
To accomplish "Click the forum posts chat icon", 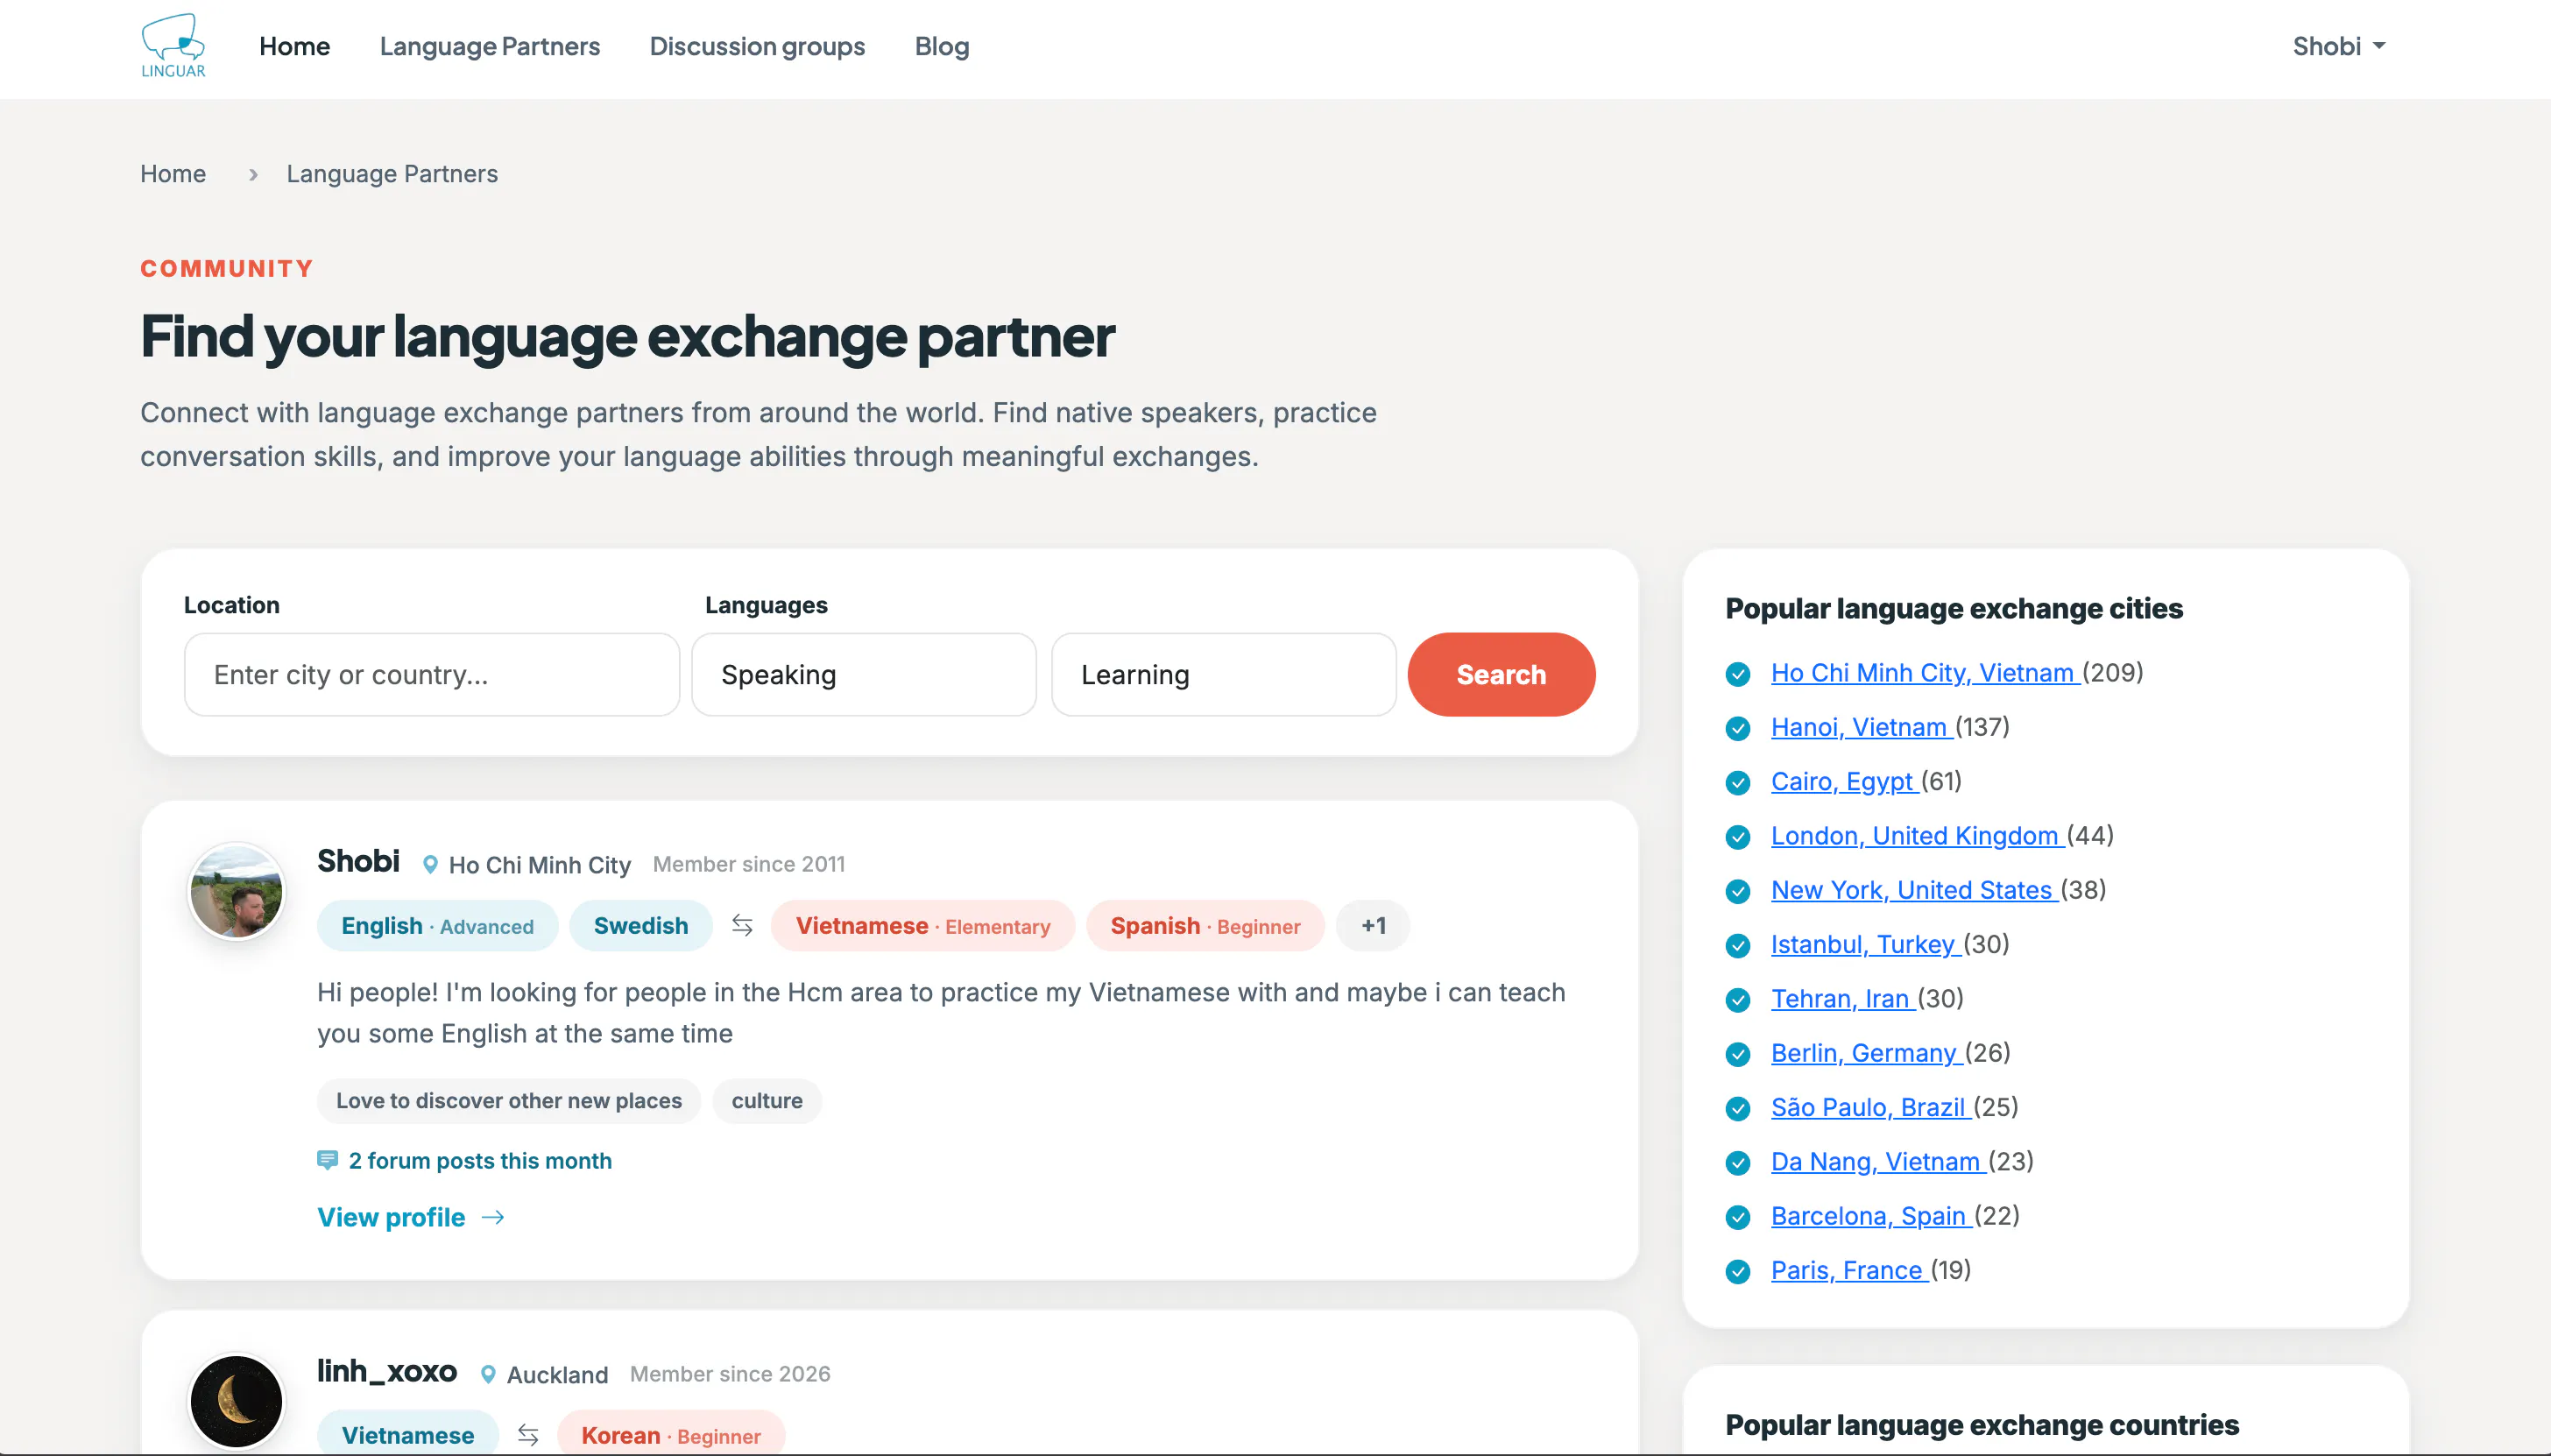I will tap(327, 1160).
